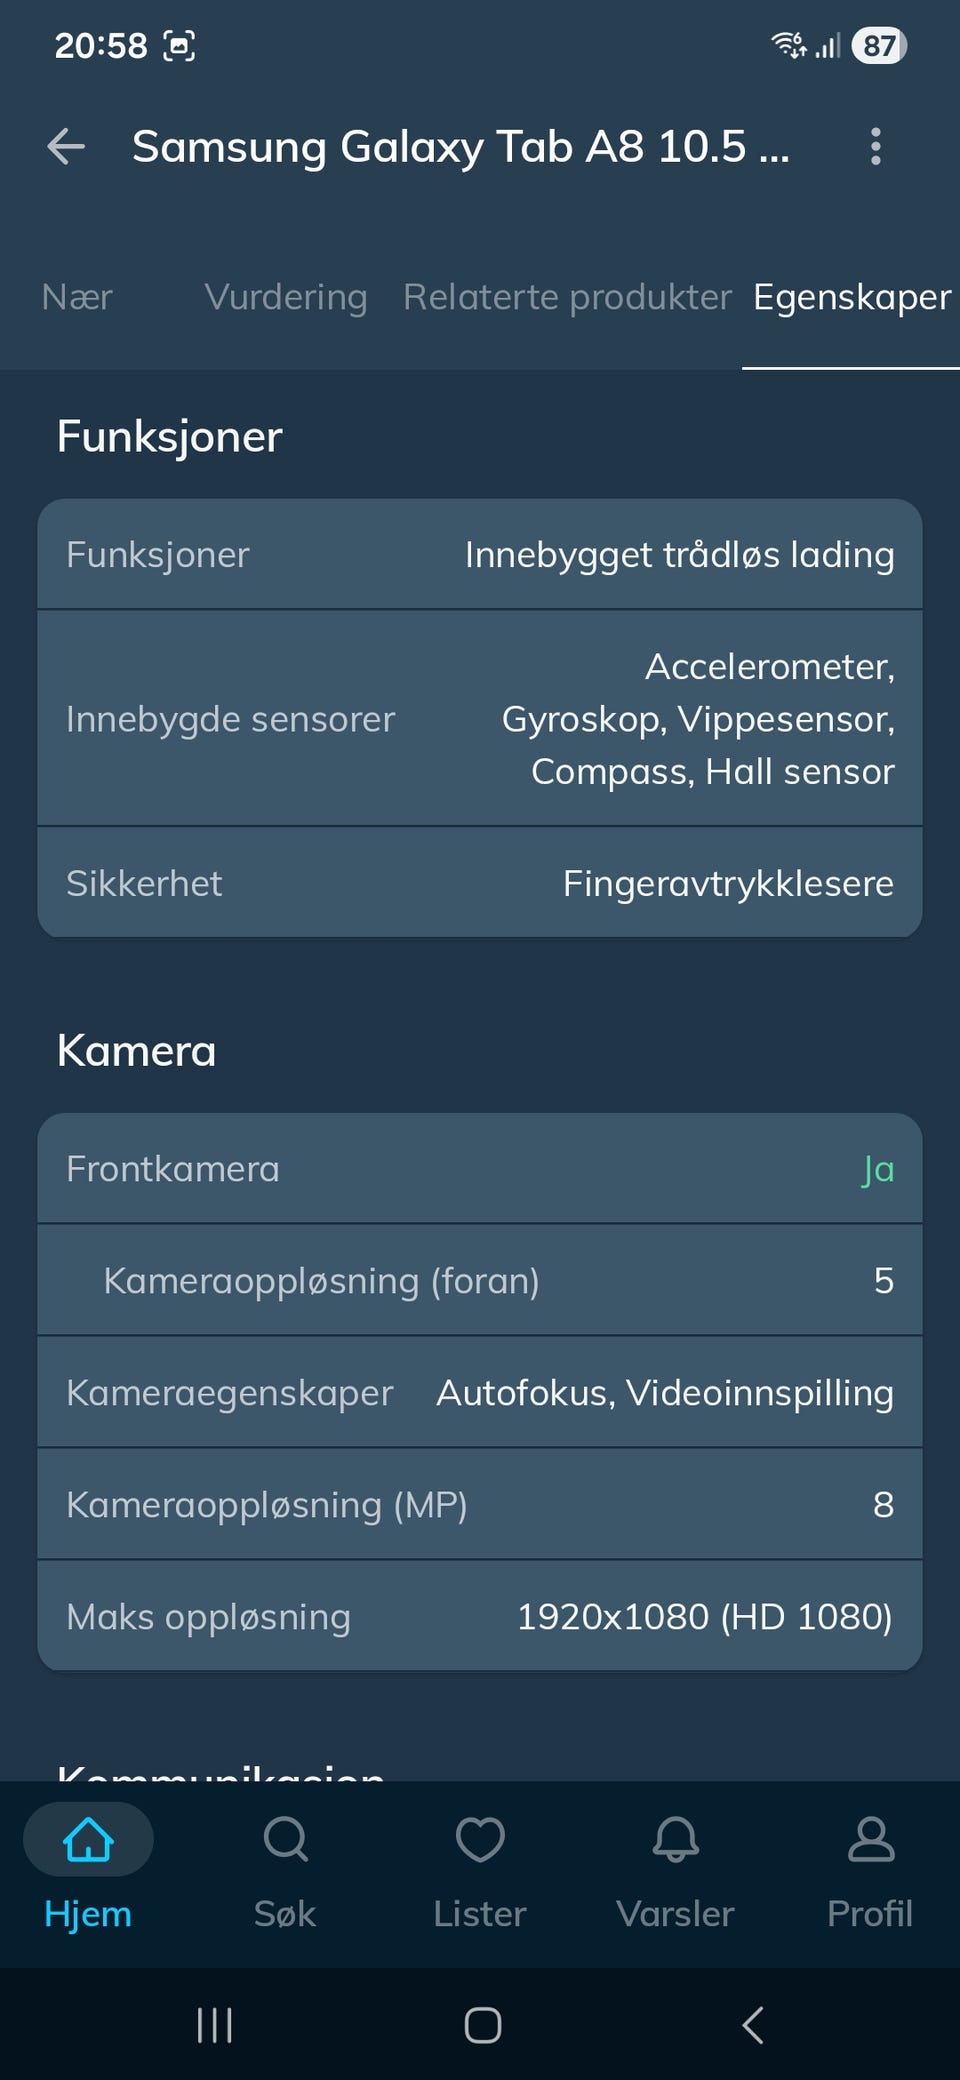Open Varsler bell notifications
Screen dimensions: 960x2080
[x=675, y=1840]
